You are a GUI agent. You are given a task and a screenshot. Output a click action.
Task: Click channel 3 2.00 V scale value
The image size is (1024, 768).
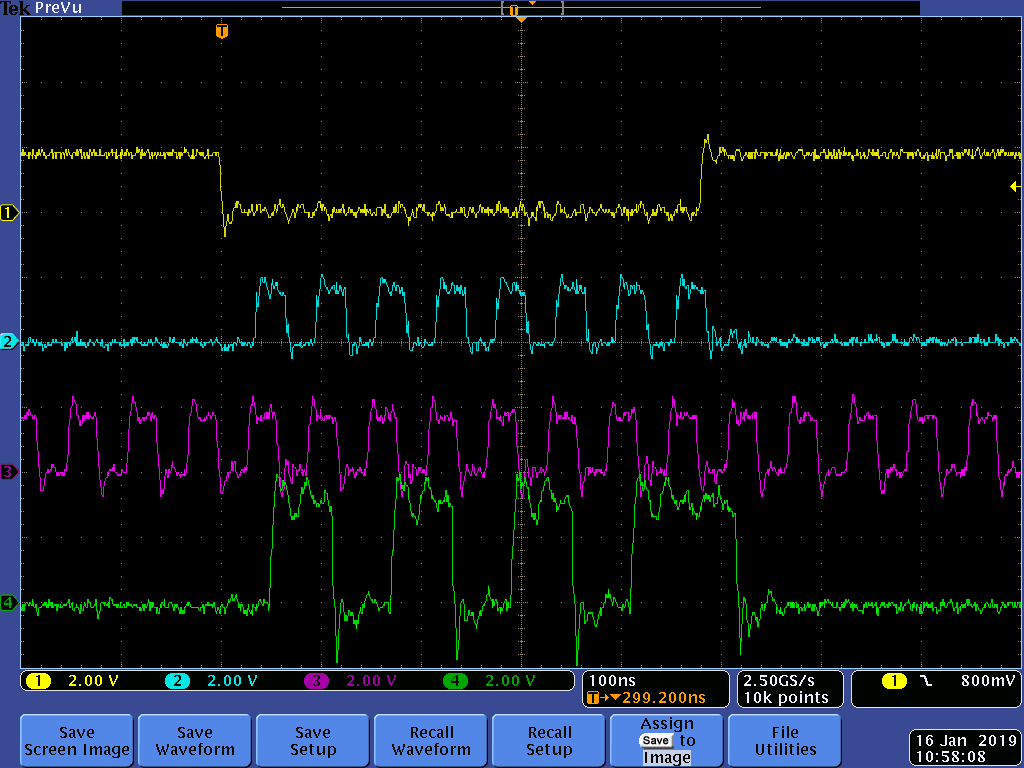tap(372, 681)
